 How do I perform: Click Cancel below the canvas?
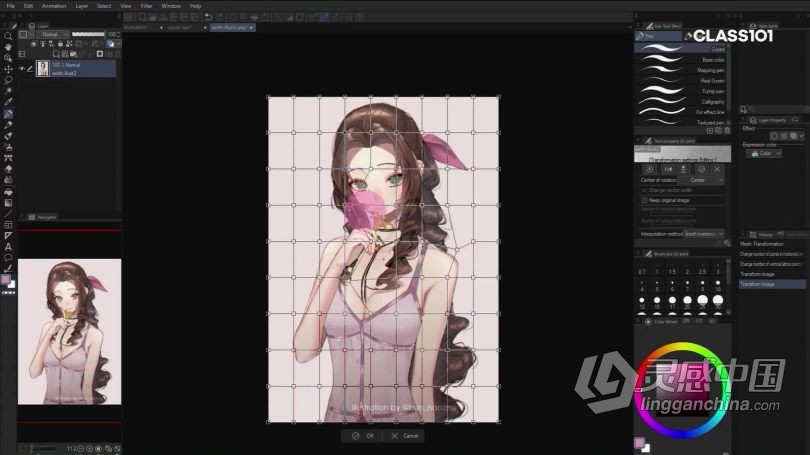[x=405, y=436]
